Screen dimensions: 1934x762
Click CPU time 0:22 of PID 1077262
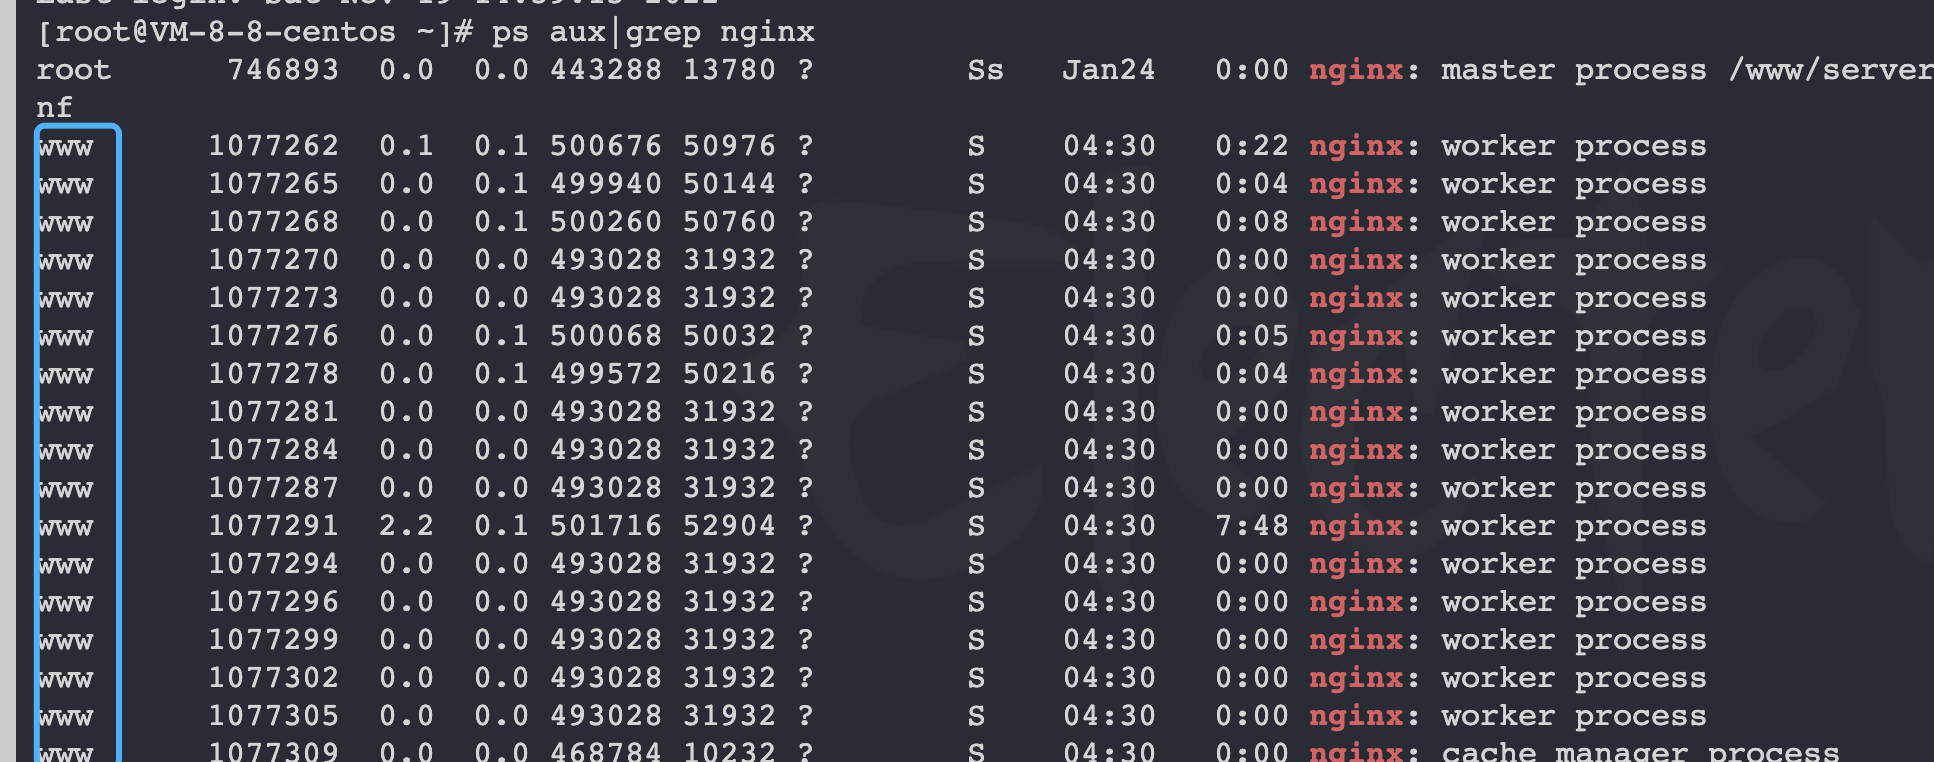[1251, 146]
